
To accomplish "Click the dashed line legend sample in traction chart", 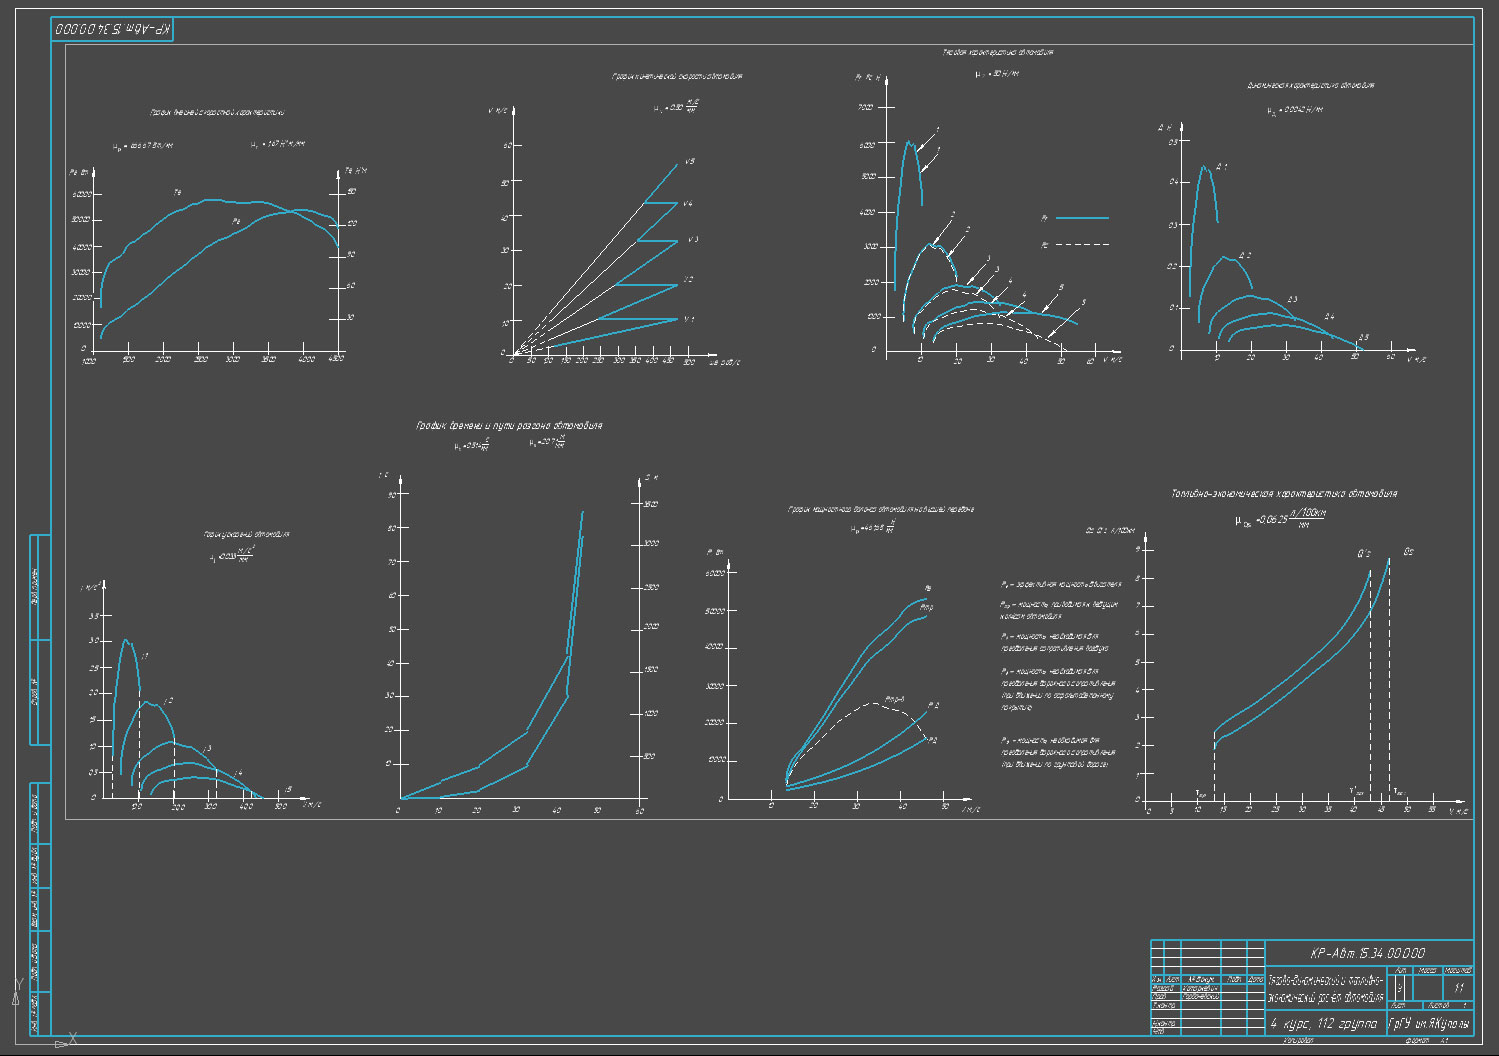I will 1082,244.
